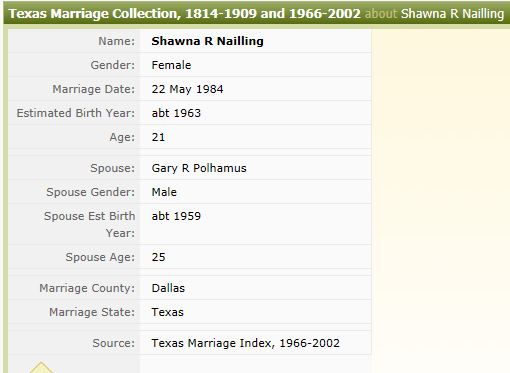Click the spouse age value 25
The width and height of the screenshot is (510, 373).
[158, 257]
